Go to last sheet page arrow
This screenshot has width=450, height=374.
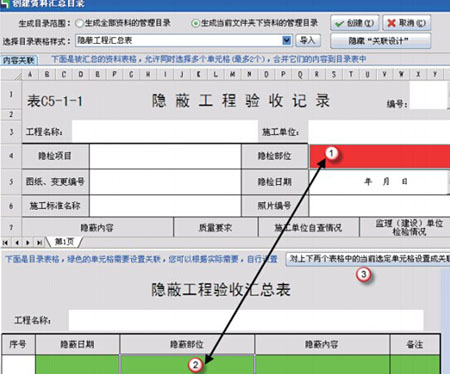39,243
